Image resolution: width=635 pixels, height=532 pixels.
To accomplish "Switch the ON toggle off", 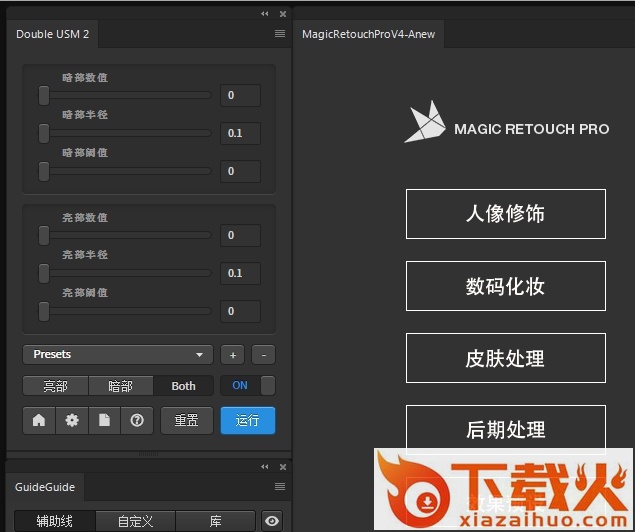I will pos(248,385).
